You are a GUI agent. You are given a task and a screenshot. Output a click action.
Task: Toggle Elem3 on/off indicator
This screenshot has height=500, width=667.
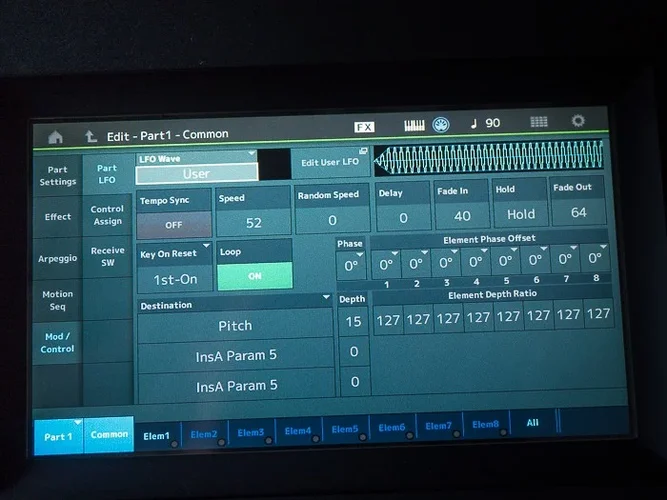(x=268, y=441)
